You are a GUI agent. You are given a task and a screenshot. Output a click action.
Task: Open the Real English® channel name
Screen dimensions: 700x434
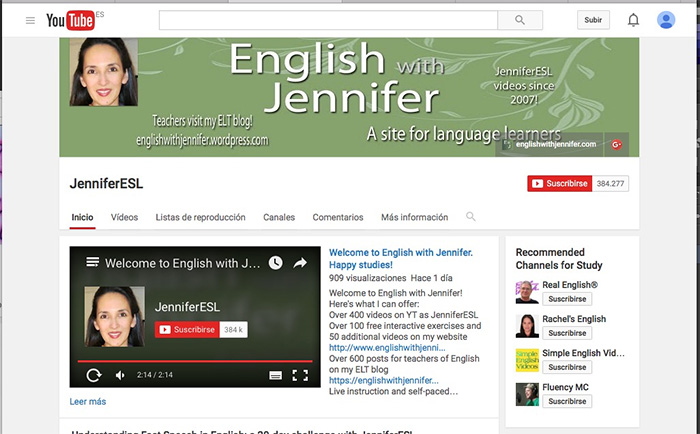[x=570, y=285]
